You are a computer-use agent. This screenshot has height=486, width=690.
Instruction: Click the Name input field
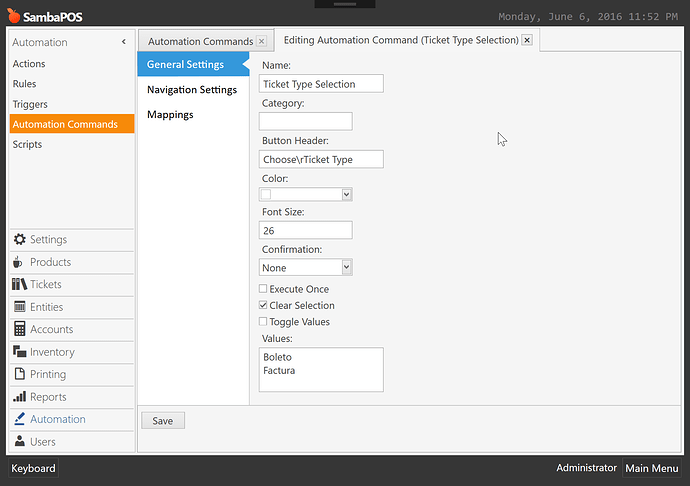[x=321, y=84]
